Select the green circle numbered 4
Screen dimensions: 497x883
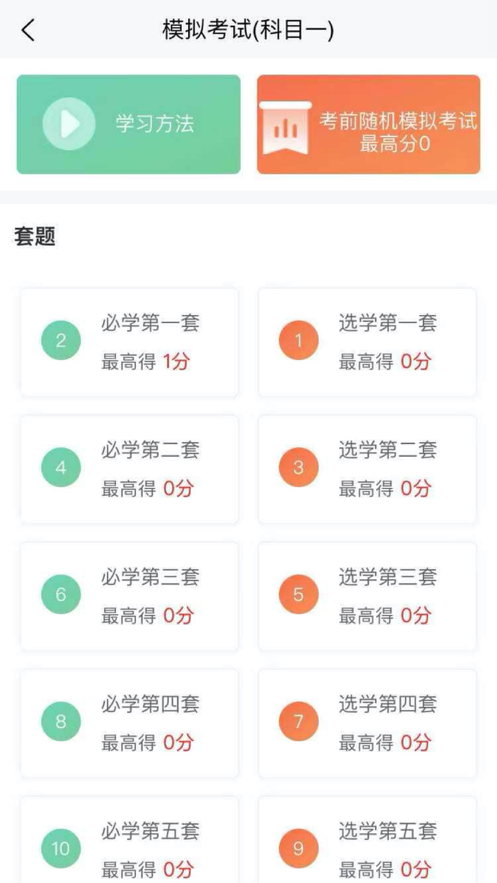(x=61, y=467)
